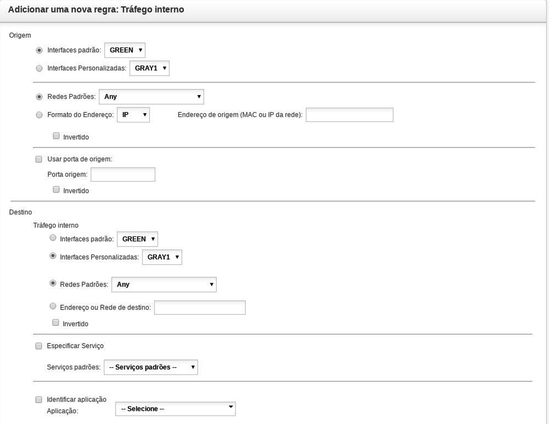The image size is (549, 424).
Task: Enable Usar porta de origem checkbox
Action: click(x=39, y=159)
